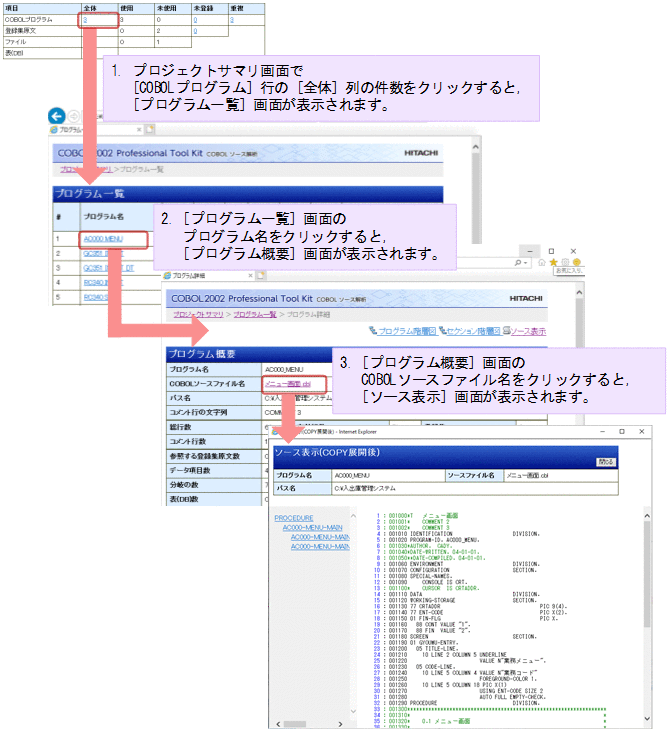Click scroll-up arrow in program list window
668x731 pixels.
tap(475, 147)
